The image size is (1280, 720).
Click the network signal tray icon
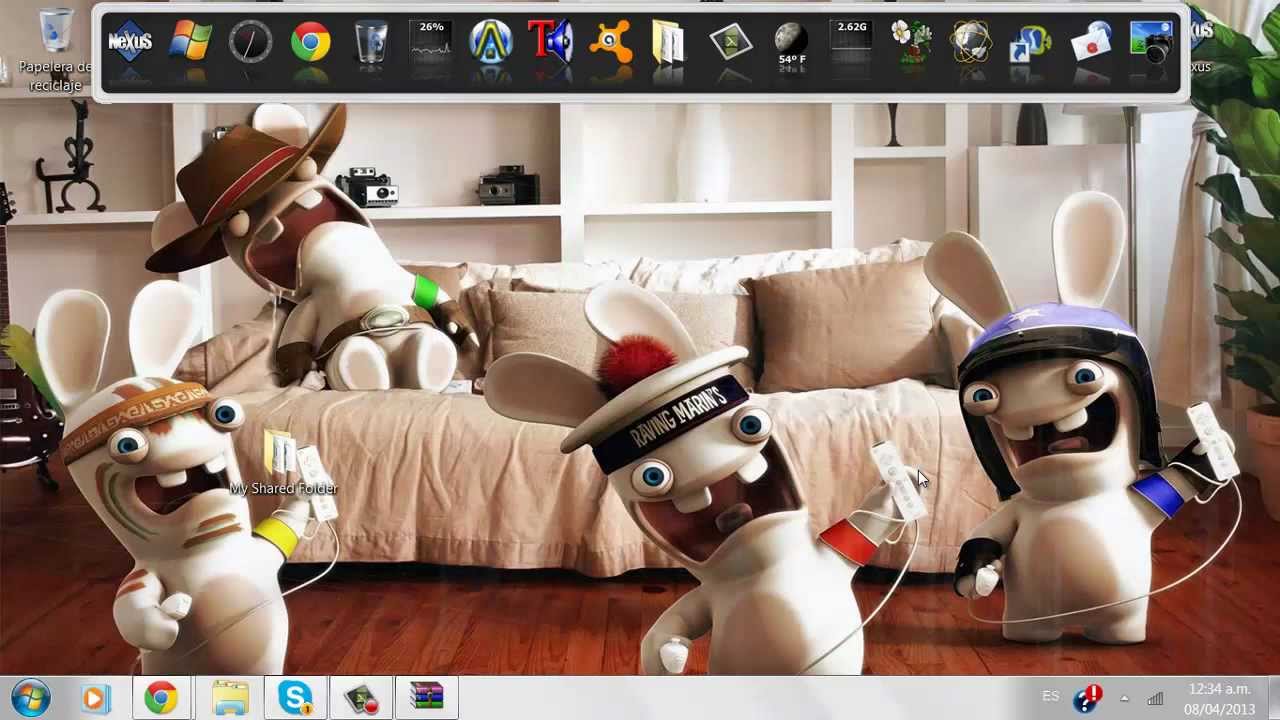(1155, 698)
